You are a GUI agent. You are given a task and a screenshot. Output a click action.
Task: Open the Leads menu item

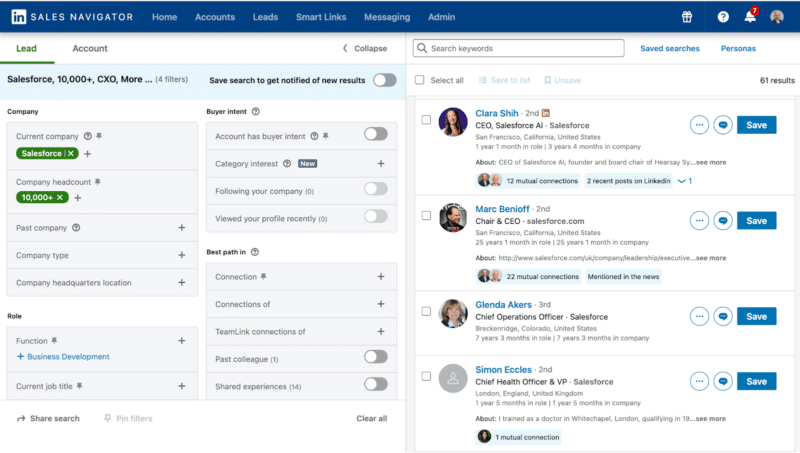(265, 17)
